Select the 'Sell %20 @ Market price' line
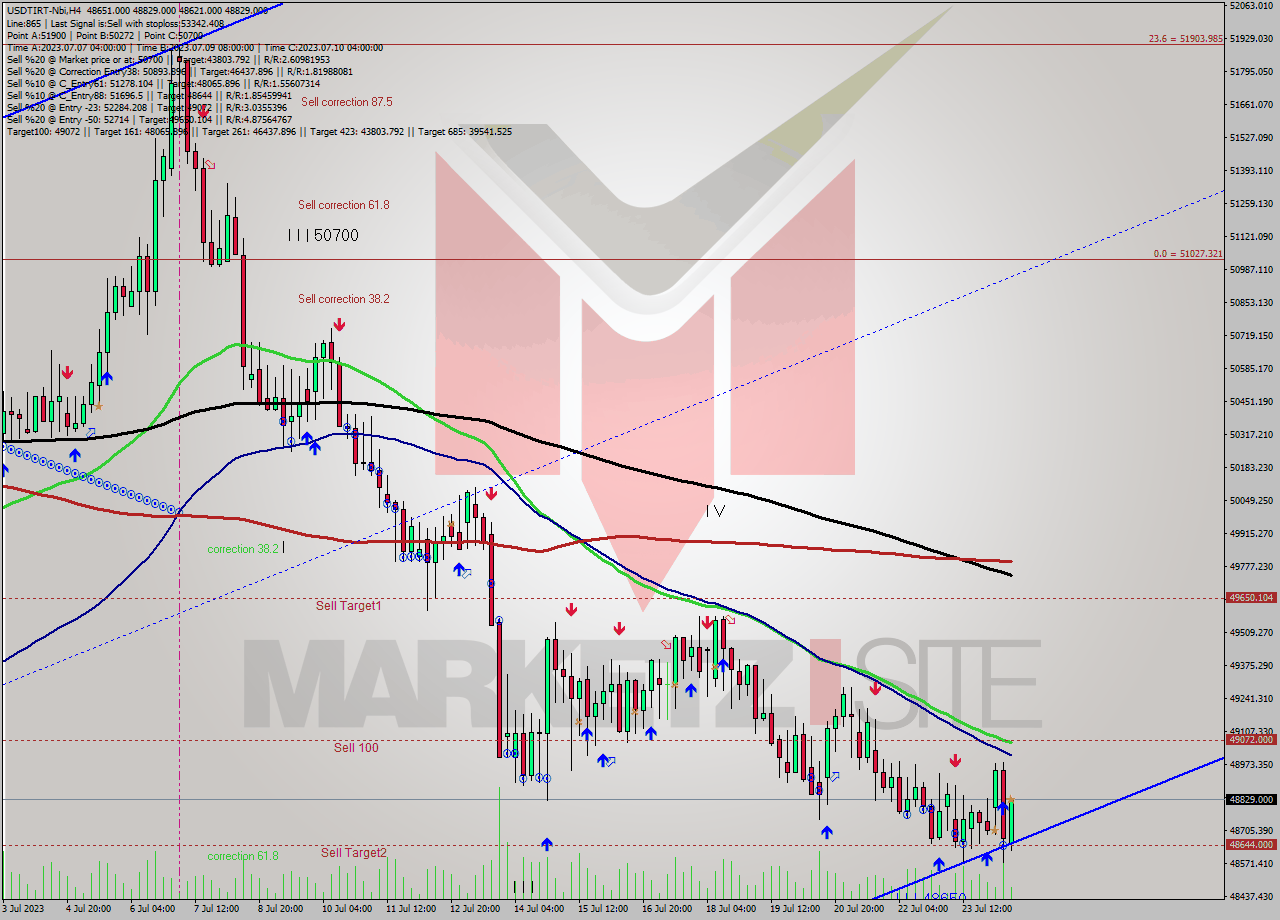Viewport: 1280px width, 920px height. pos(170,59)
